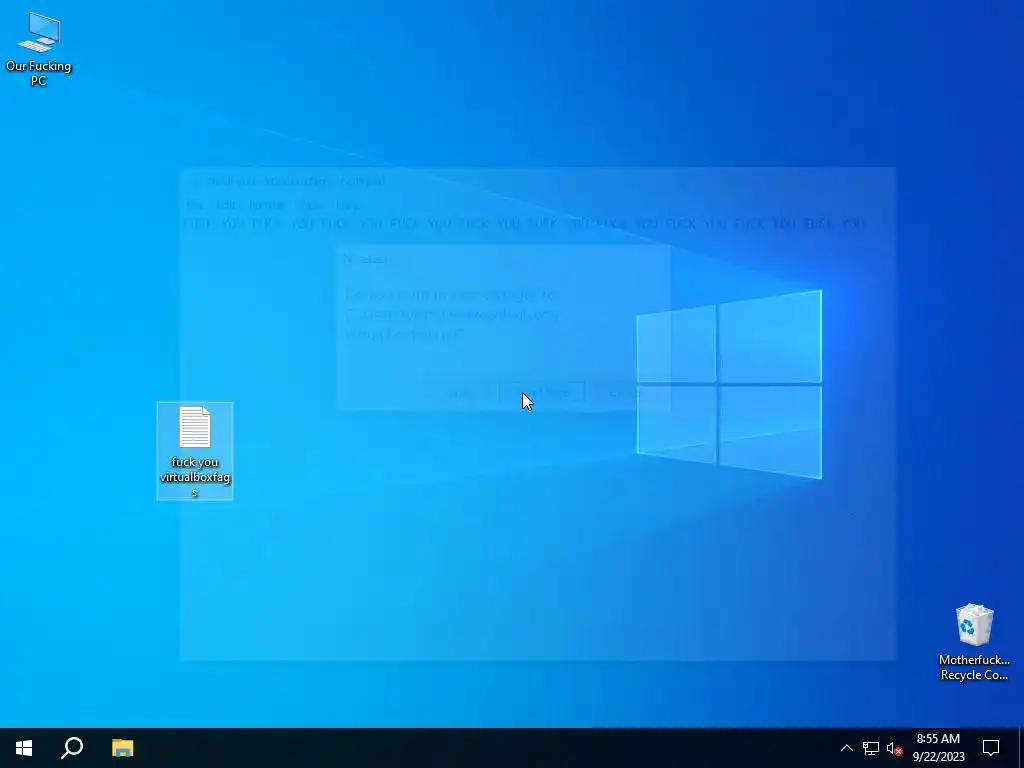Select the text document file on the desktop
The image size is (1024, 768).
tap(195, 451)
